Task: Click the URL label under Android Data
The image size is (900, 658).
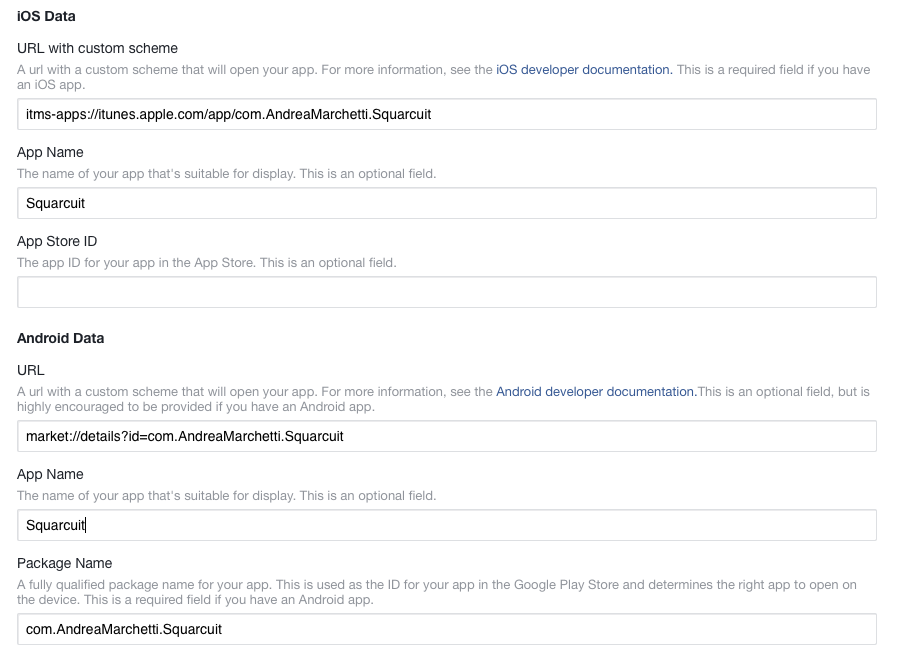Action: (x=30, y=370)
